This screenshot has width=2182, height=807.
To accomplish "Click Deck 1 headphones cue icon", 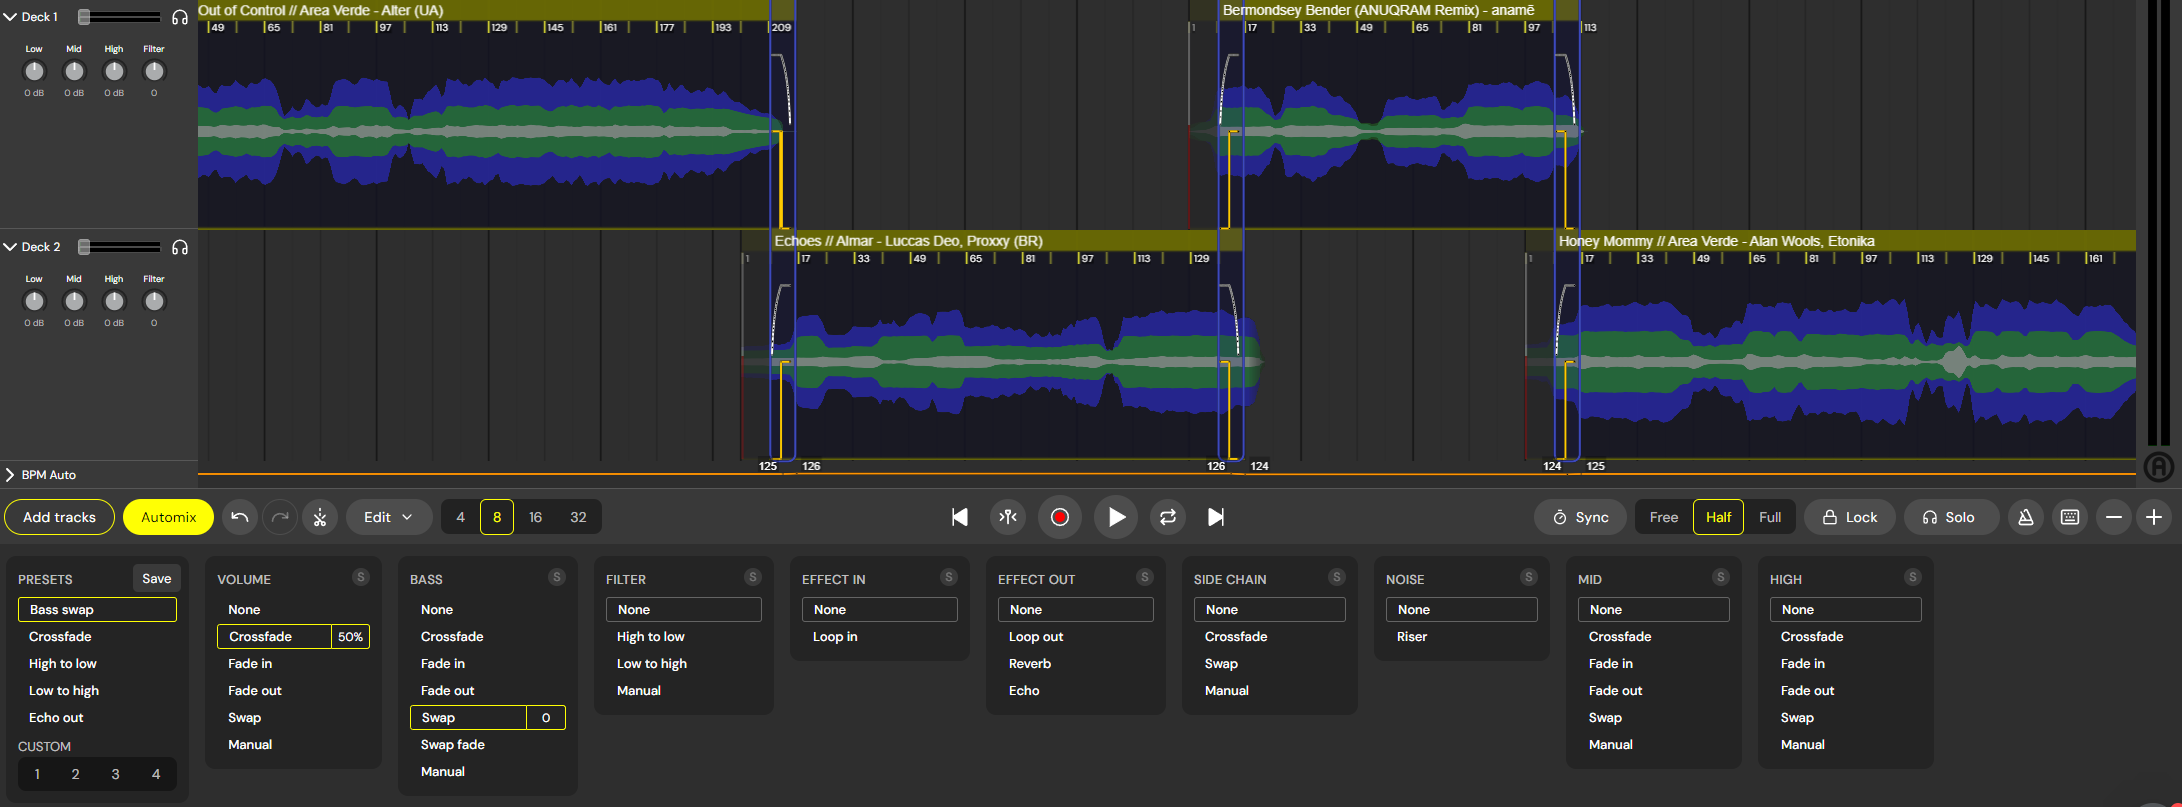I will click(x=180, y=17).
